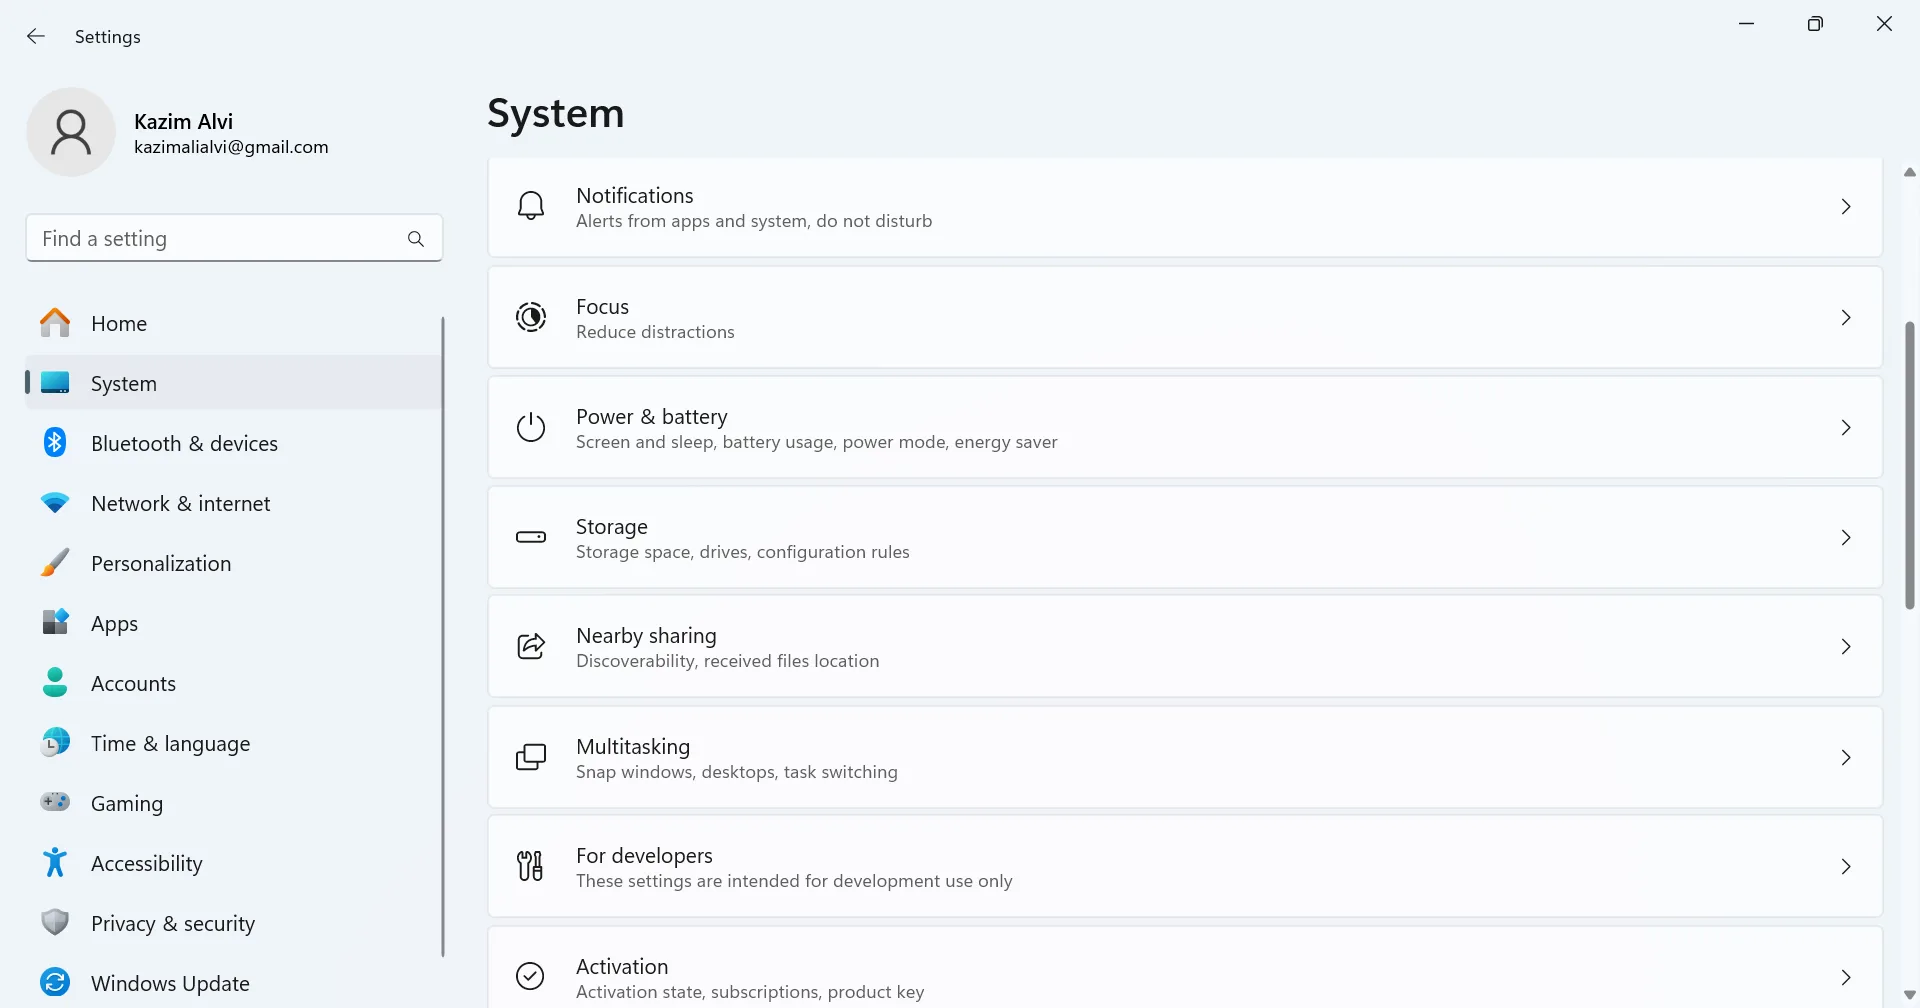This screenshot has width=1920, height=1008.
Task: Expand Nearby sharing chevron
Action: tap(1846, 647)
